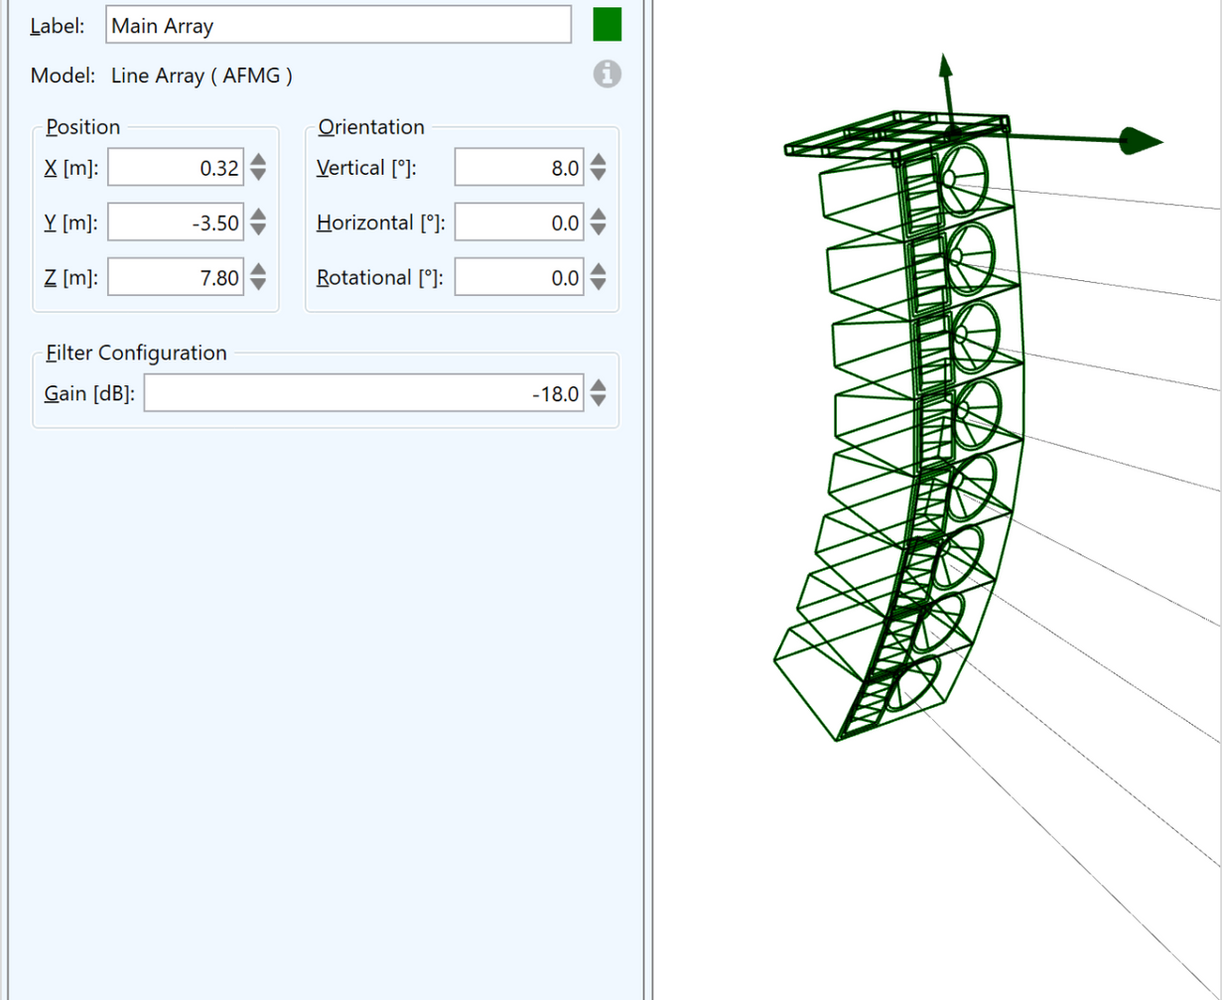Increase Rotational angle with the up arrow
Viewport: 1222px width, 1000px height.
tap(598, 270)
